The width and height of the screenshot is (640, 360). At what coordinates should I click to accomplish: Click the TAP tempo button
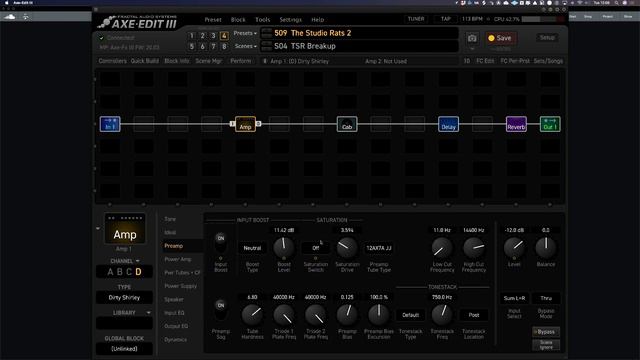[445, 19]
